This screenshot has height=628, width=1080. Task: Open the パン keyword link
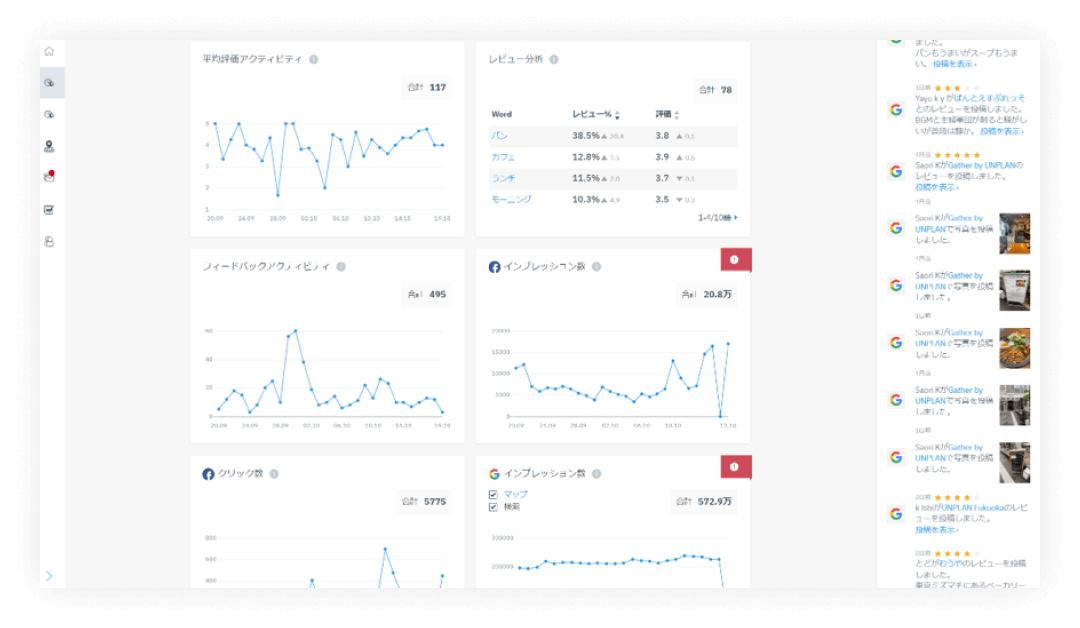pyautogui.click(x=499, y=135)
